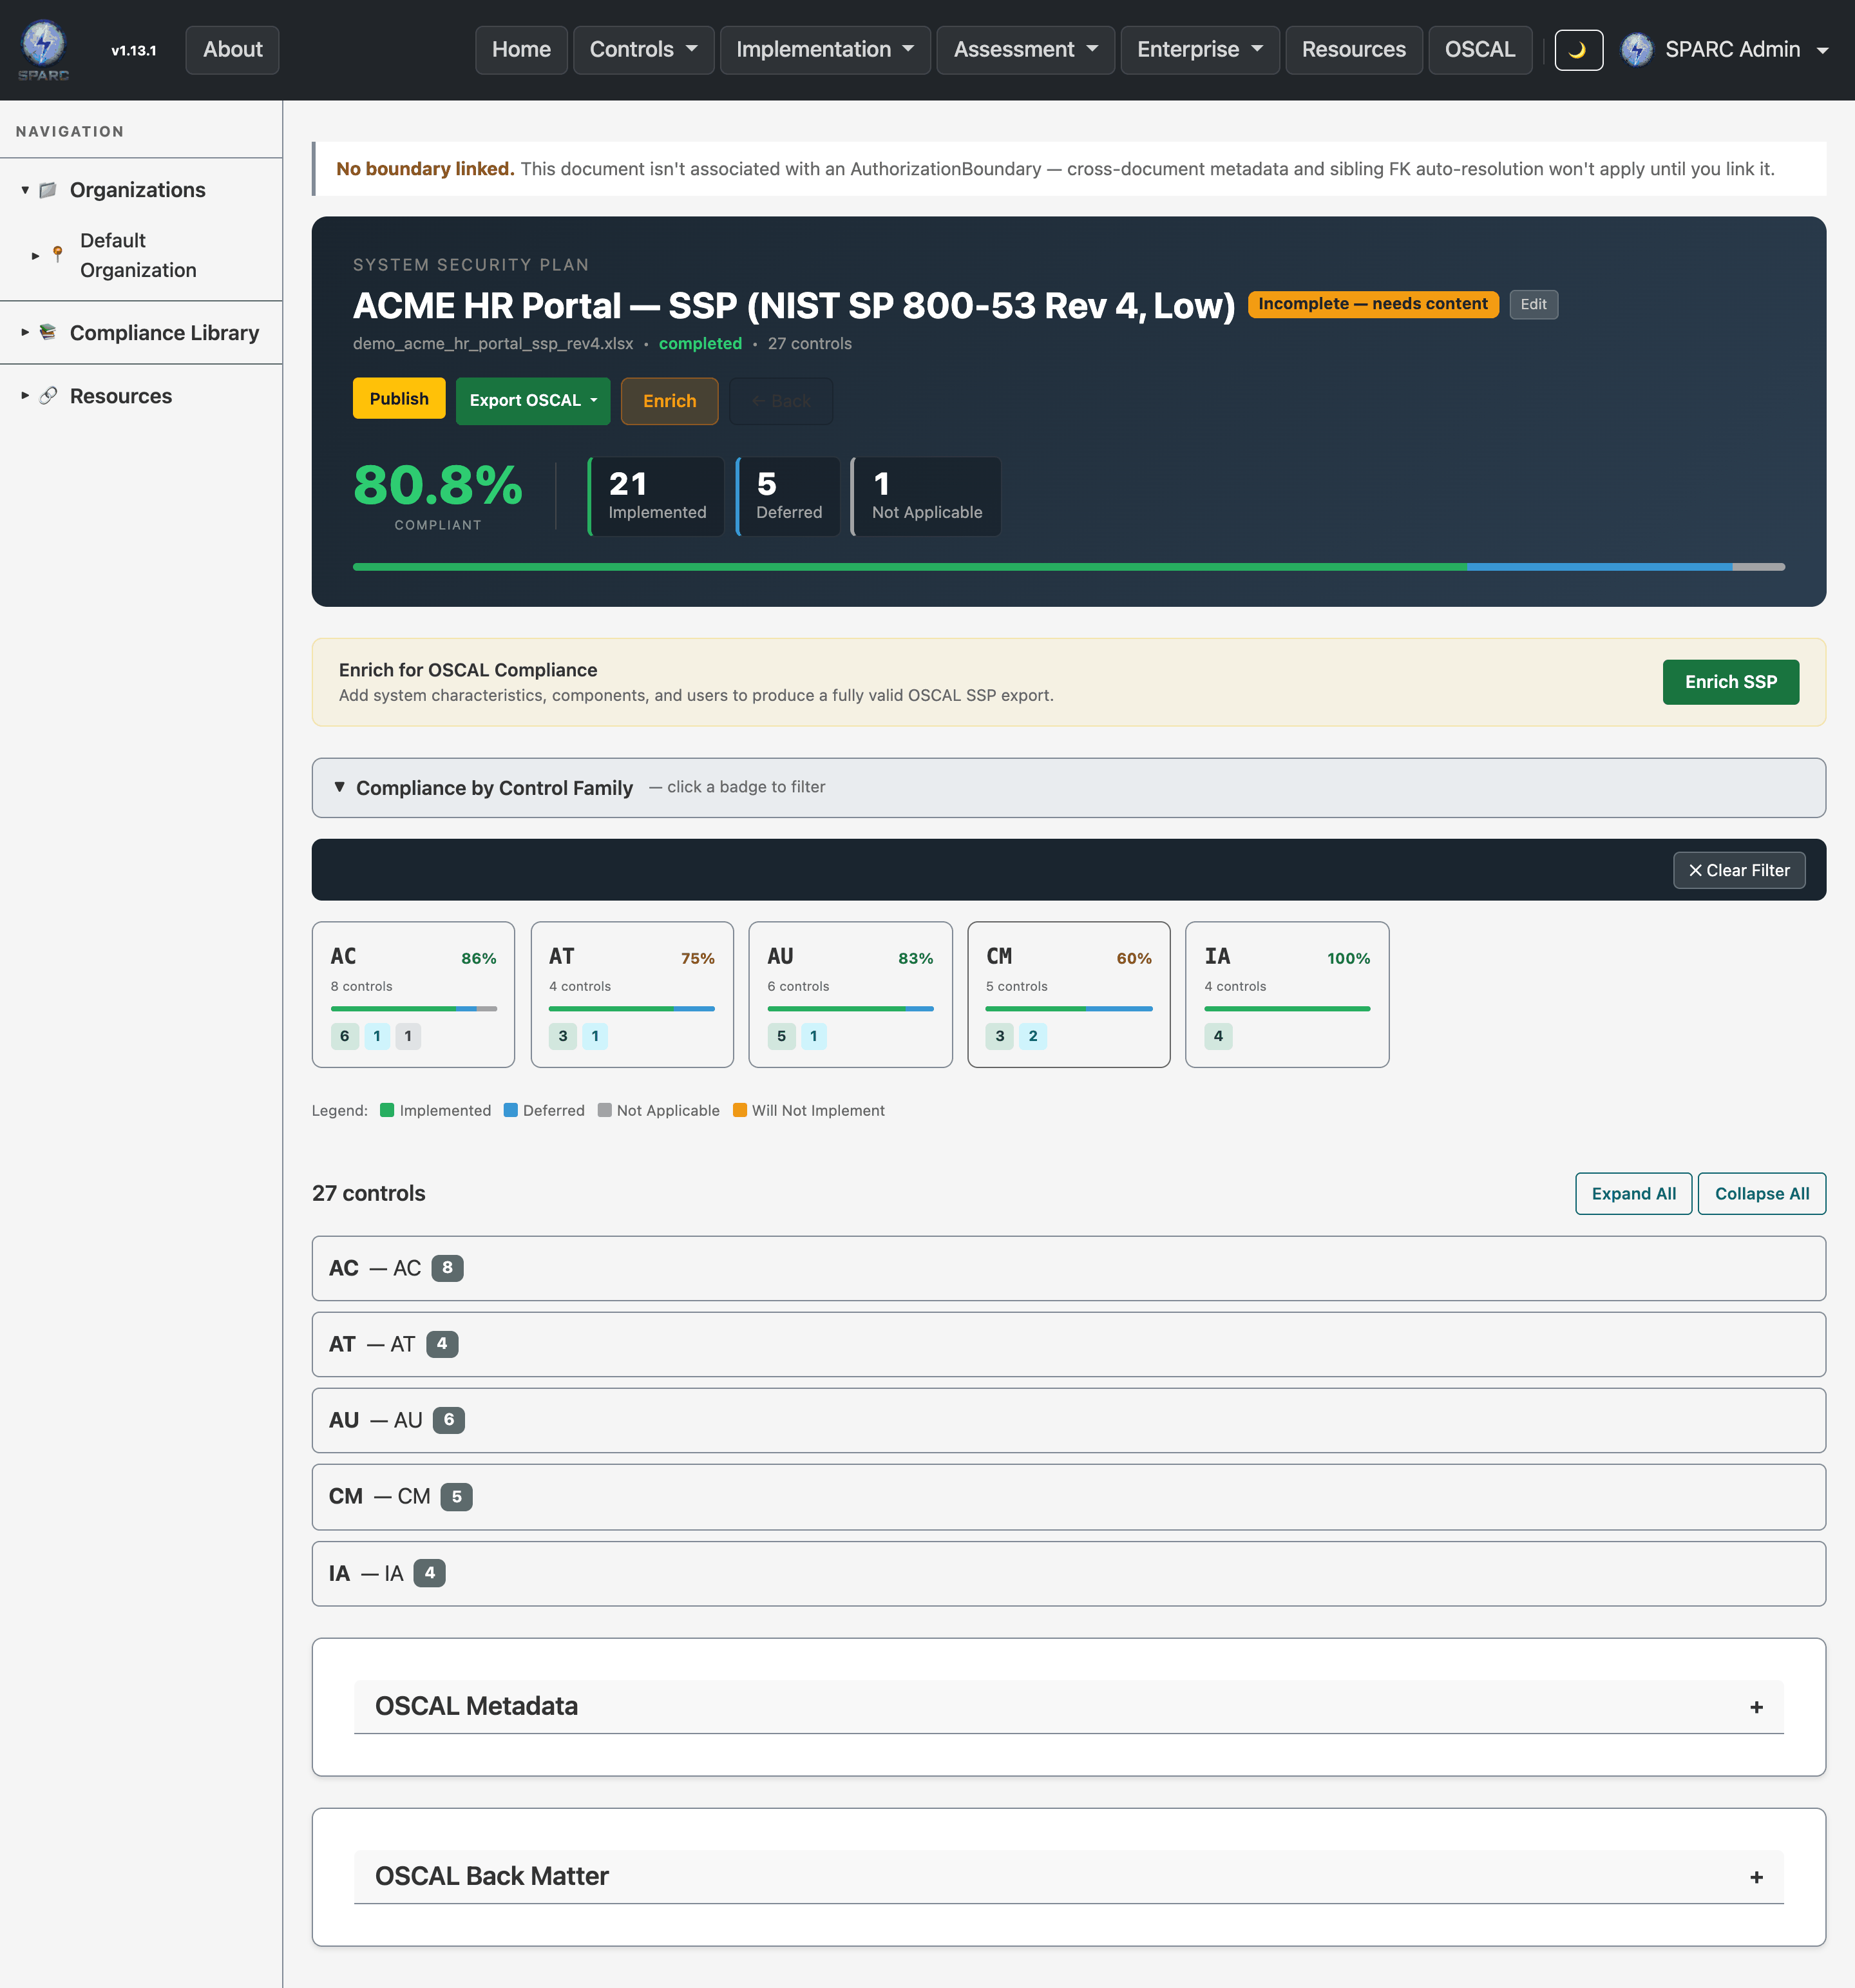
Task: Click CM deferred badge 2
Action: point(1033,1036)
